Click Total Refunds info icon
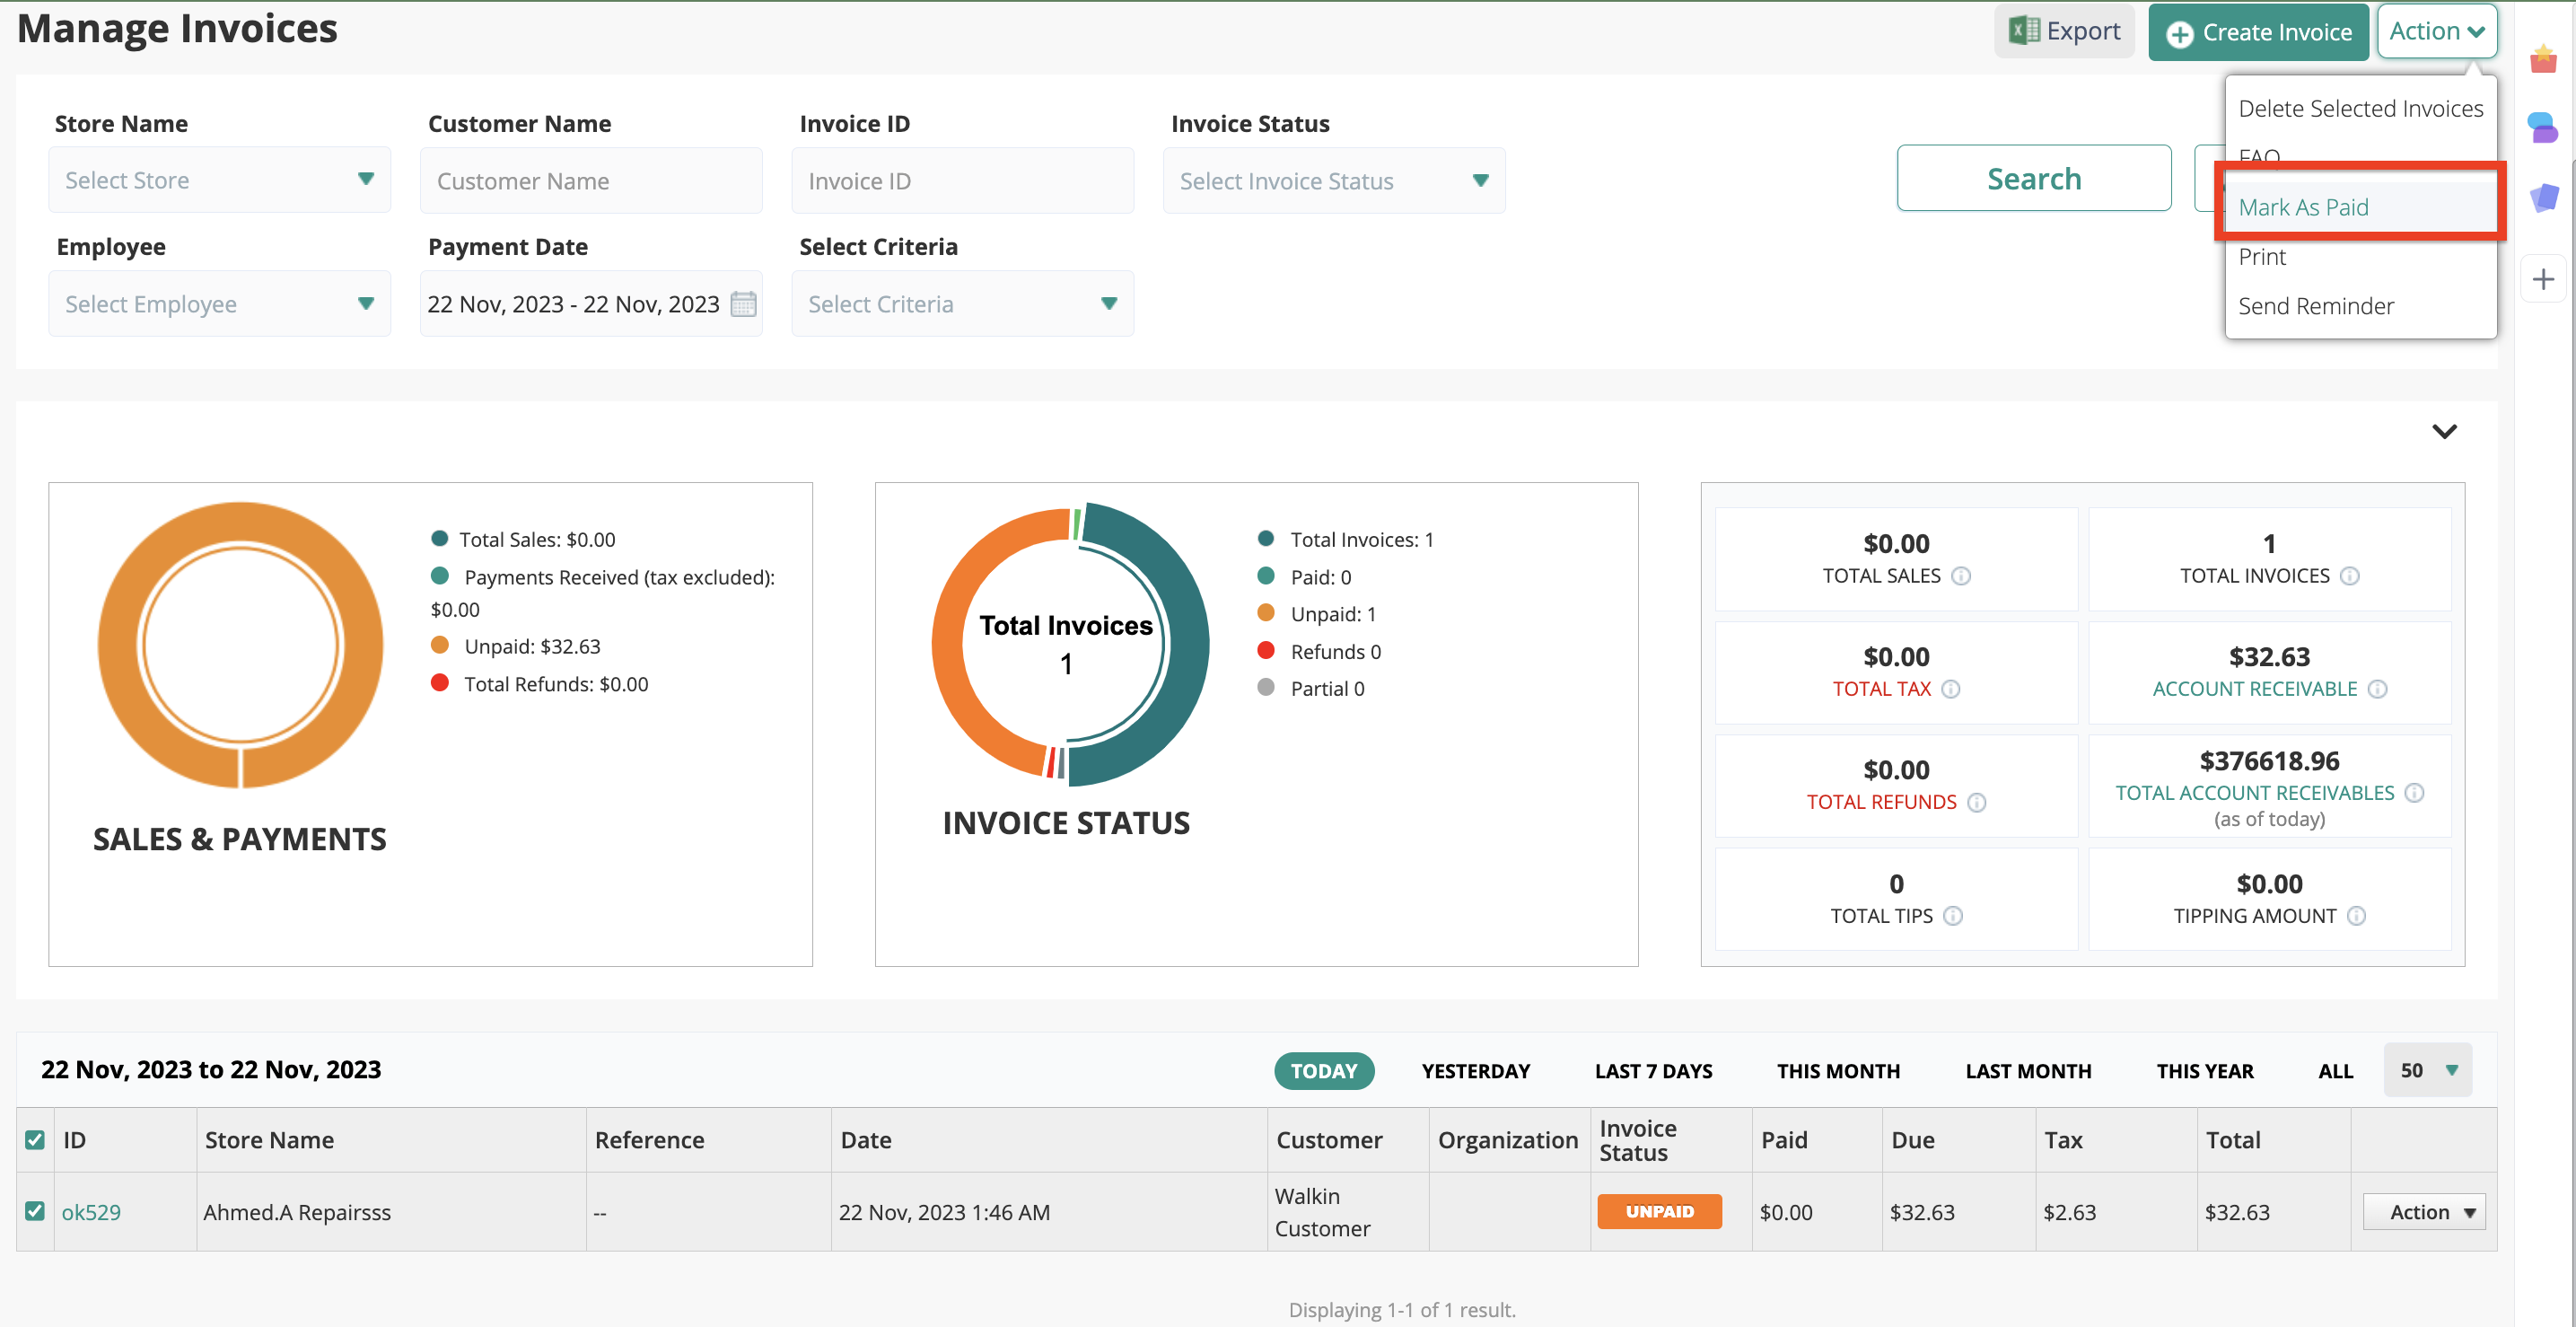The height and width of the screenshot is (1327, 2576). (x=1976, y=802)
